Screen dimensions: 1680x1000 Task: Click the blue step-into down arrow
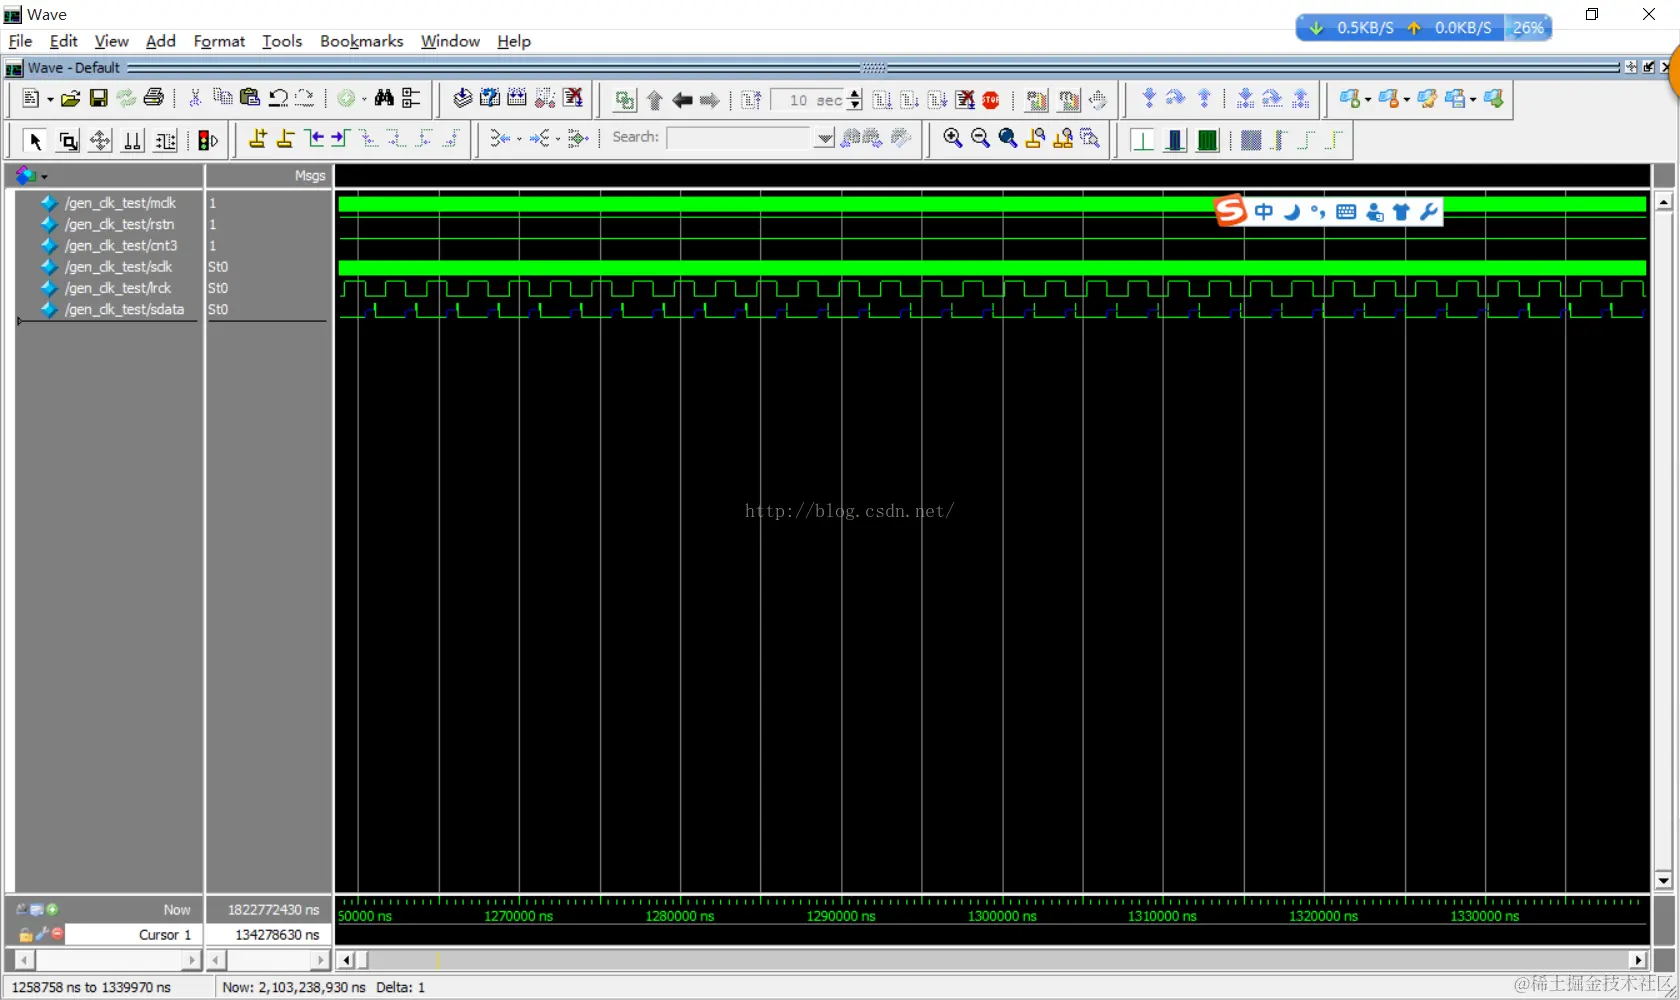tap(1149, 98)
